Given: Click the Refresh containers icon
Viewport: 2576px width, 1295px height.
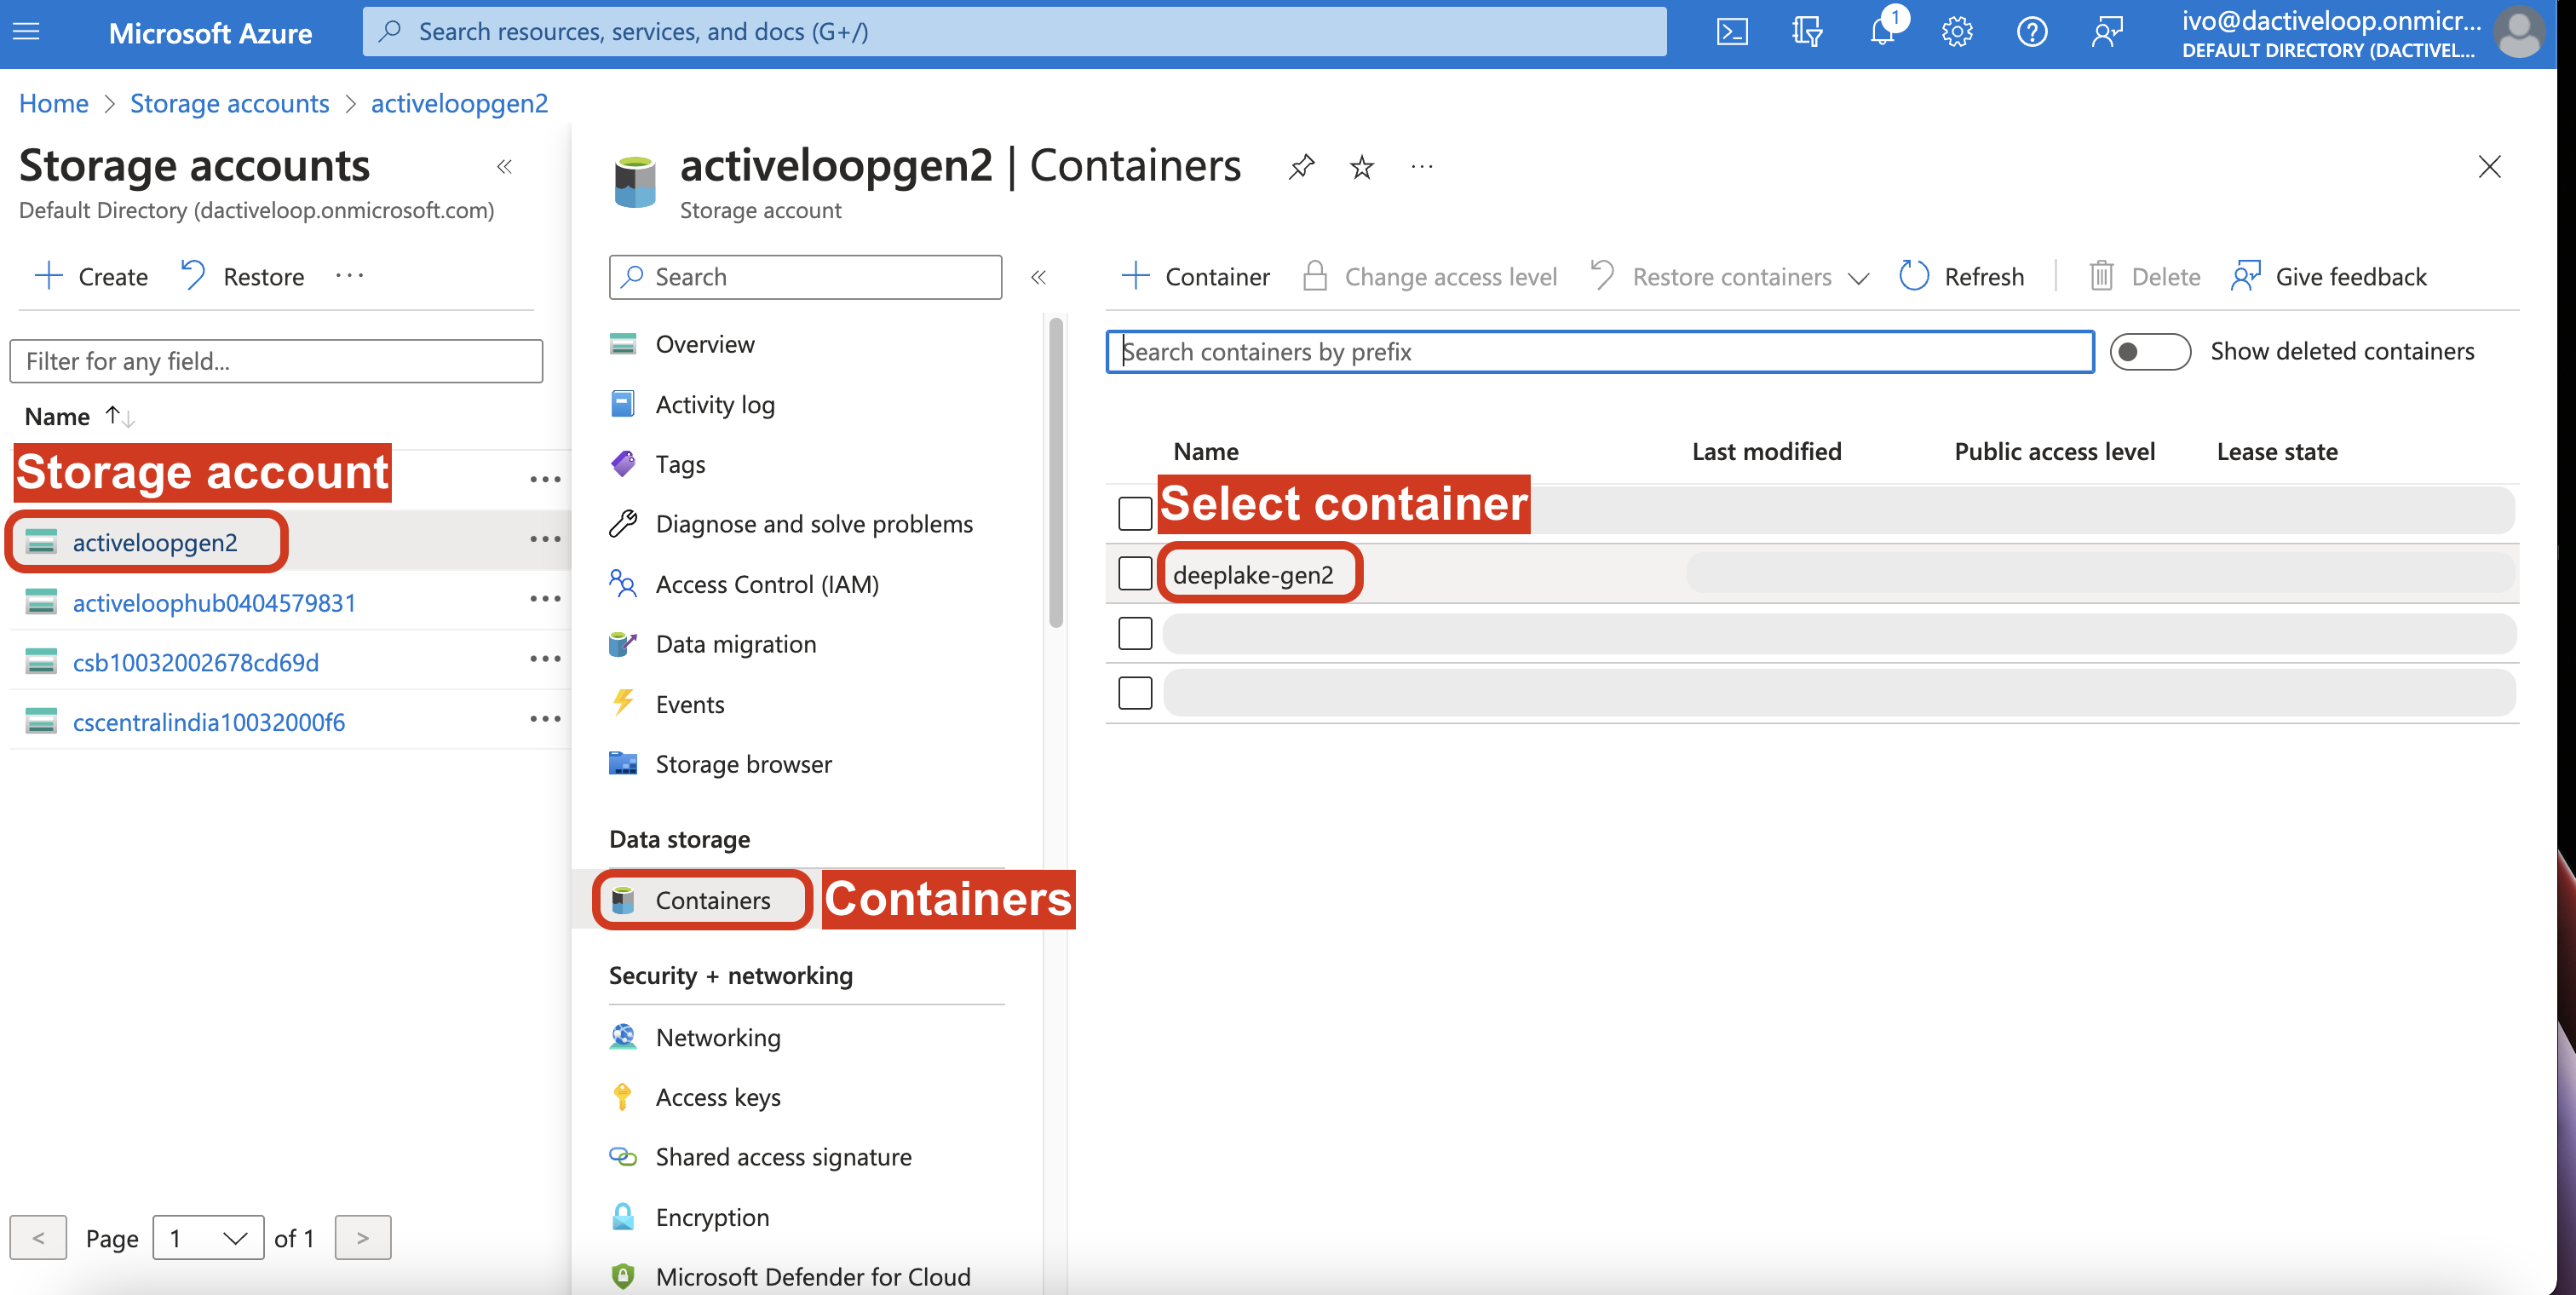Looking at the screenshot, I should pyautogui.click(x=1913, y=276).
